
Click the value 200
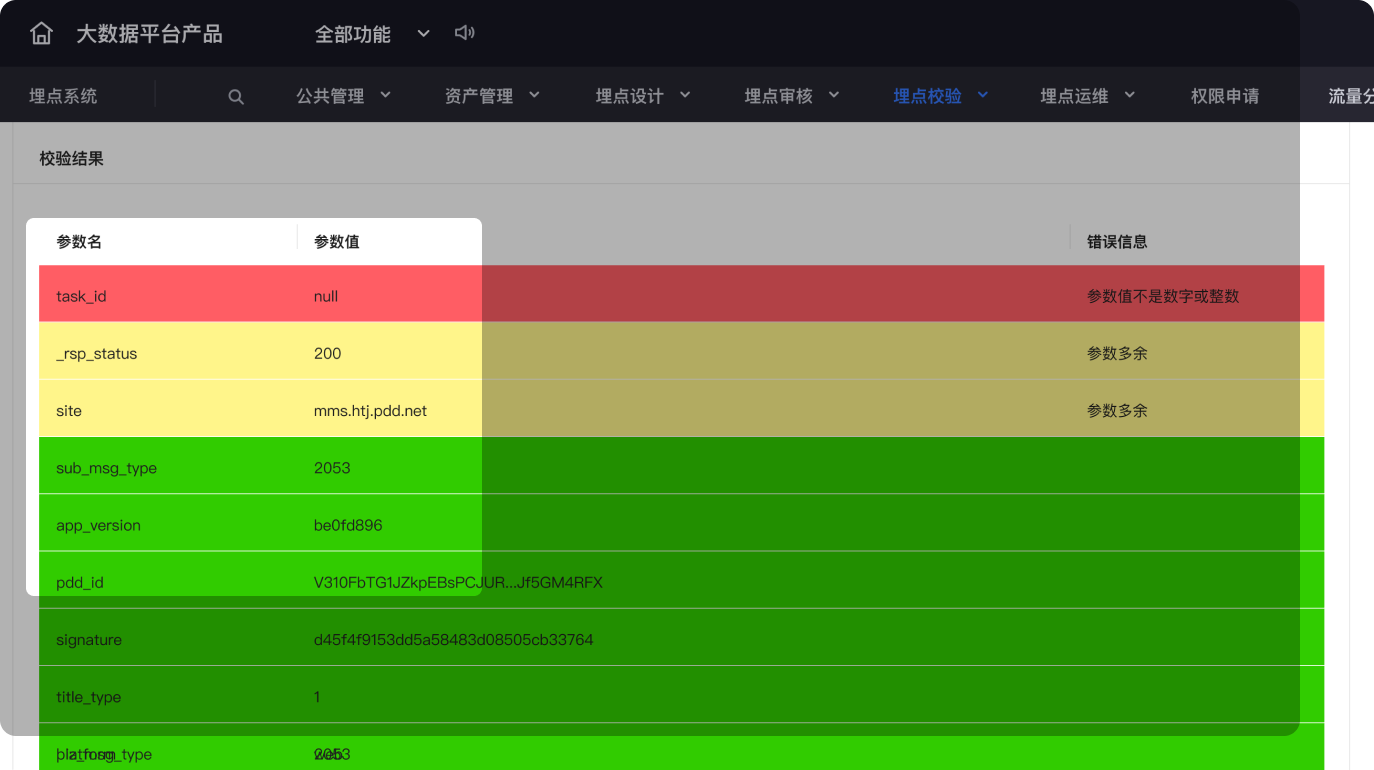point(328,354)
